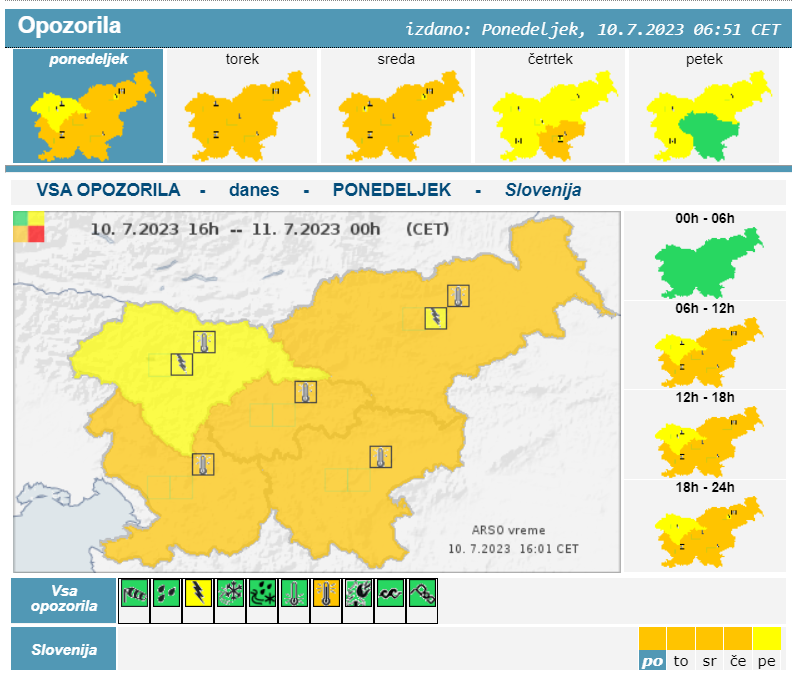Click the wind warning windsock icon

pyautogui.click(x=134, y=594)
